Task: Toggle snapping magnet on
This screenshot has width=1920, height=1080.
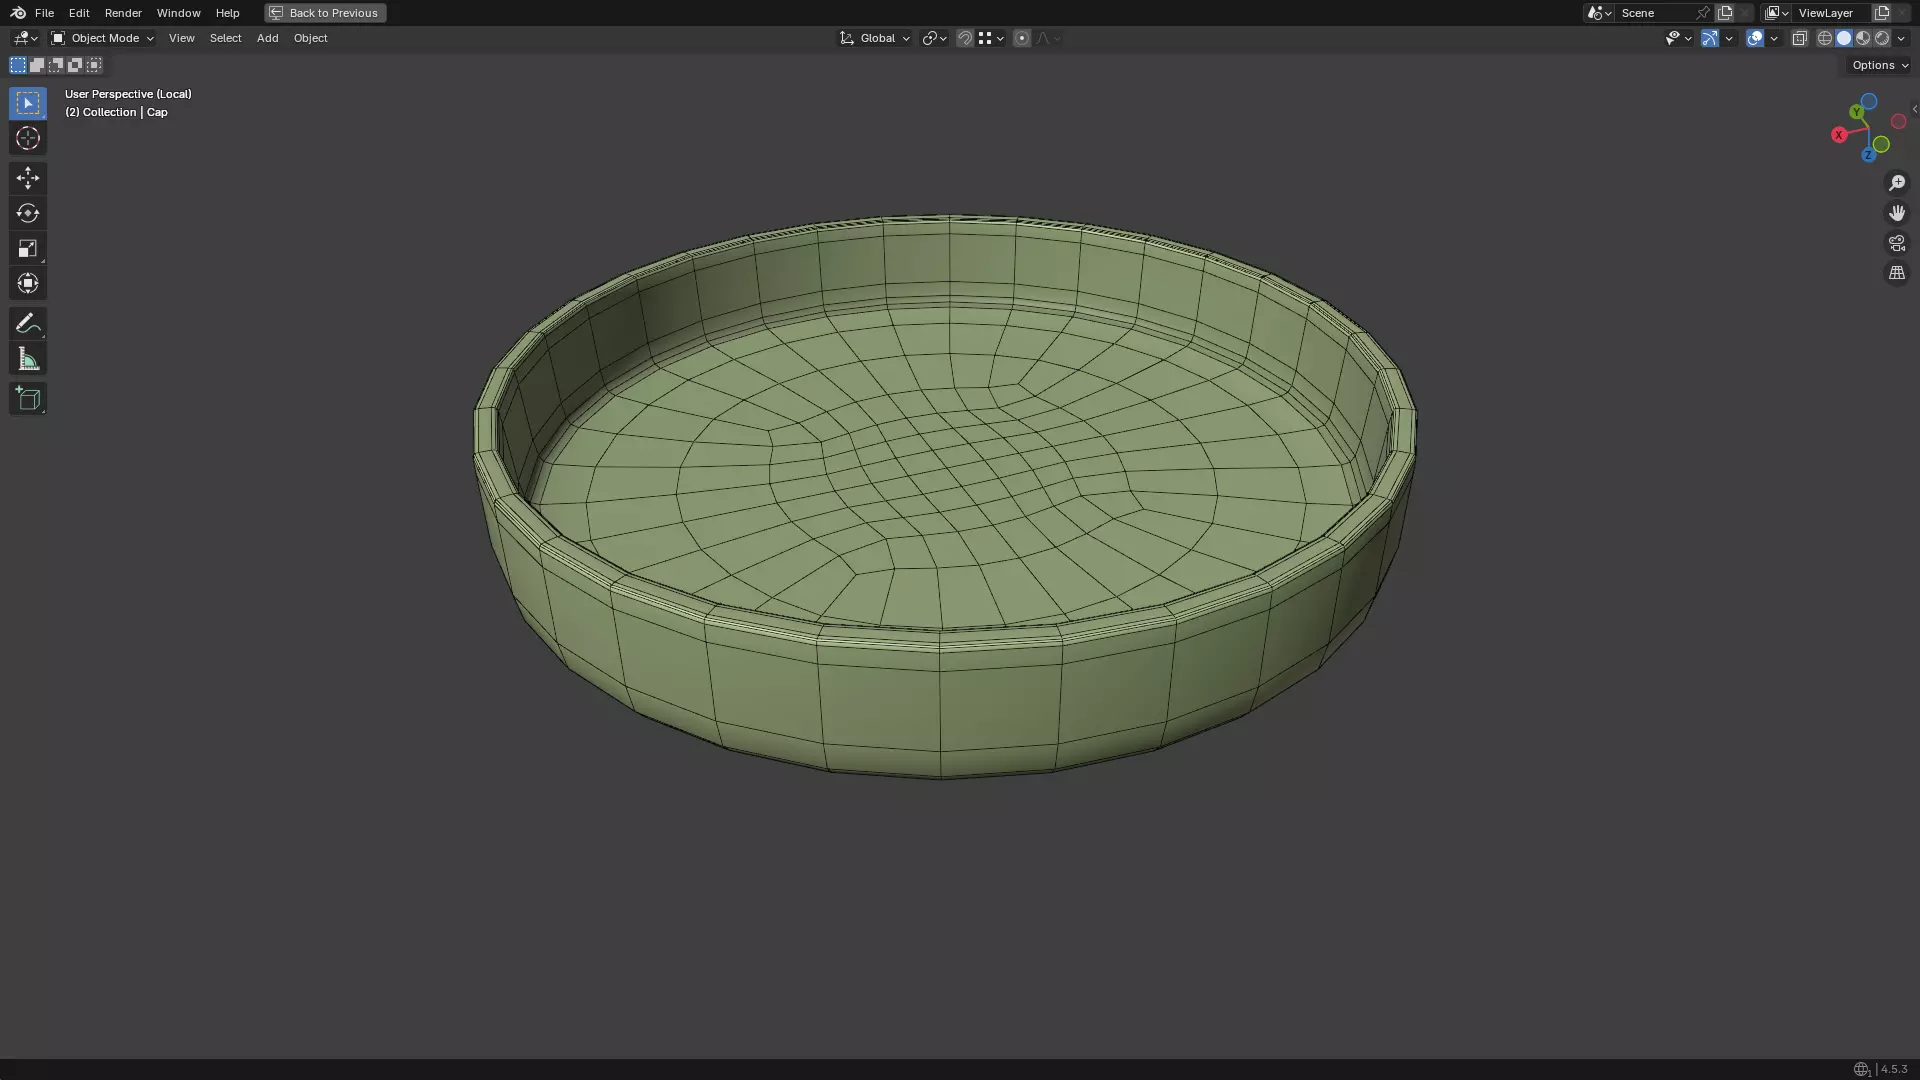Action: click(964, 38)
